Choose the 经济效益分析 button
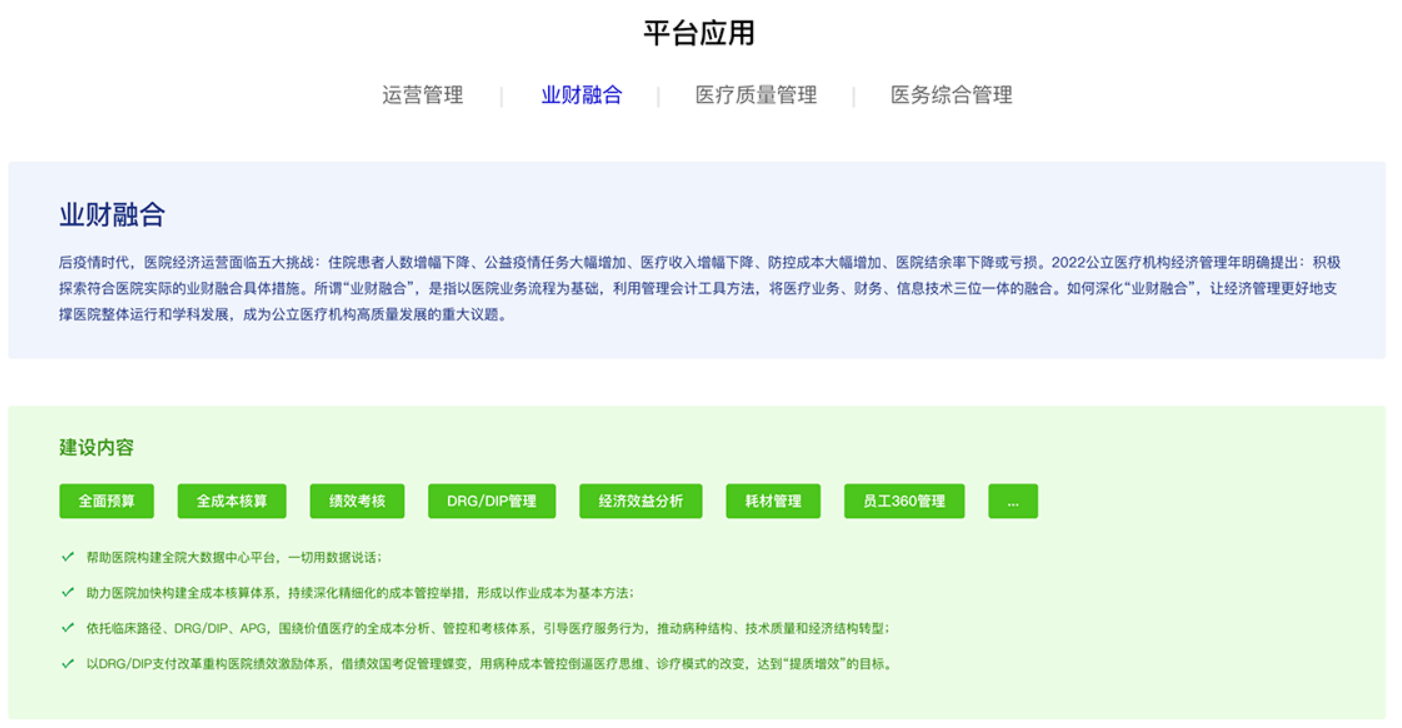The image size is (1402, 728). [x=640, y=501]
